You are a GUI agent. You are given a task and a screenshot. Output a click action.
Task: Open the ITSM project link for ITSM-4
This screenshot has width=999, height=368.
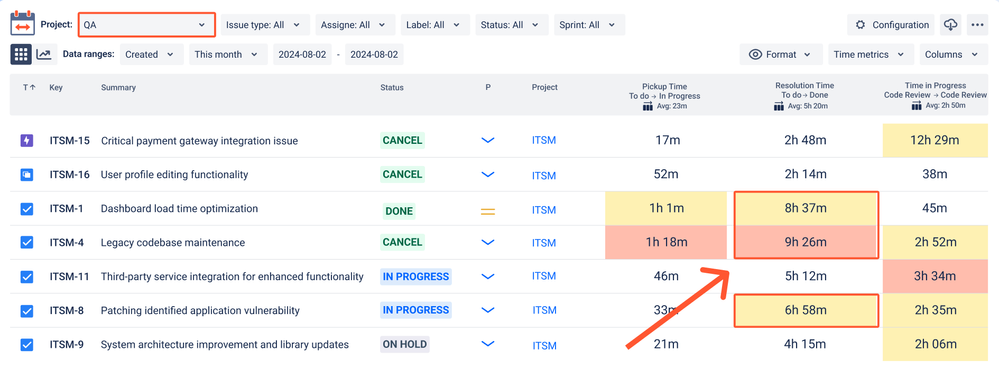(x=544, y=243)
